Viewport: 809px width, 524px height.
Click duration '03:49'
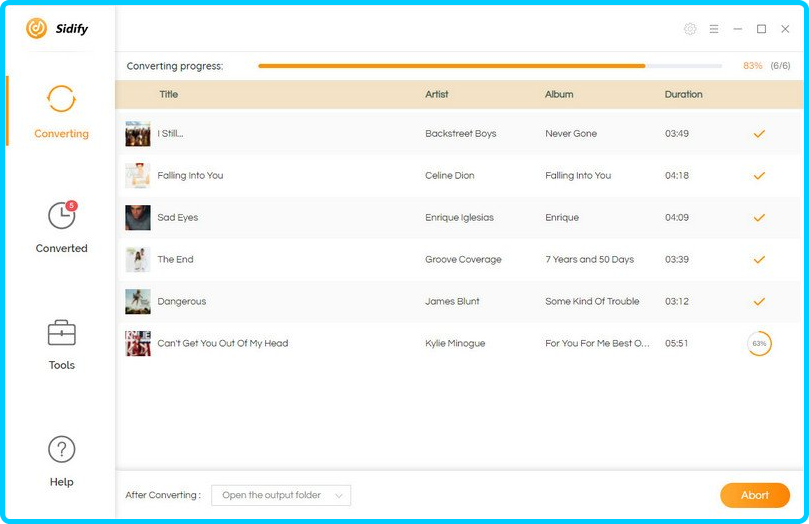[x=676, y=134]
